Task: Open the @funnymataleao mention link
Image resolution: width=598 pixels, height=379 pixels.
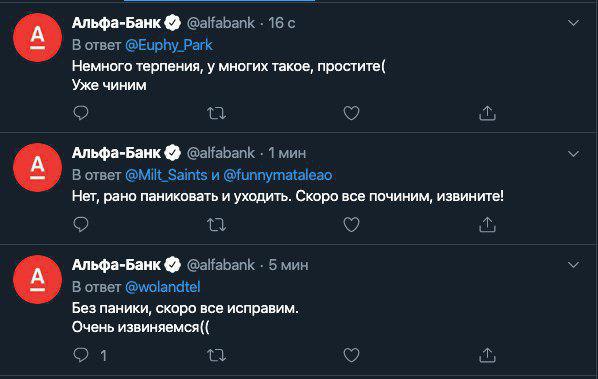Action: [278, 175]
